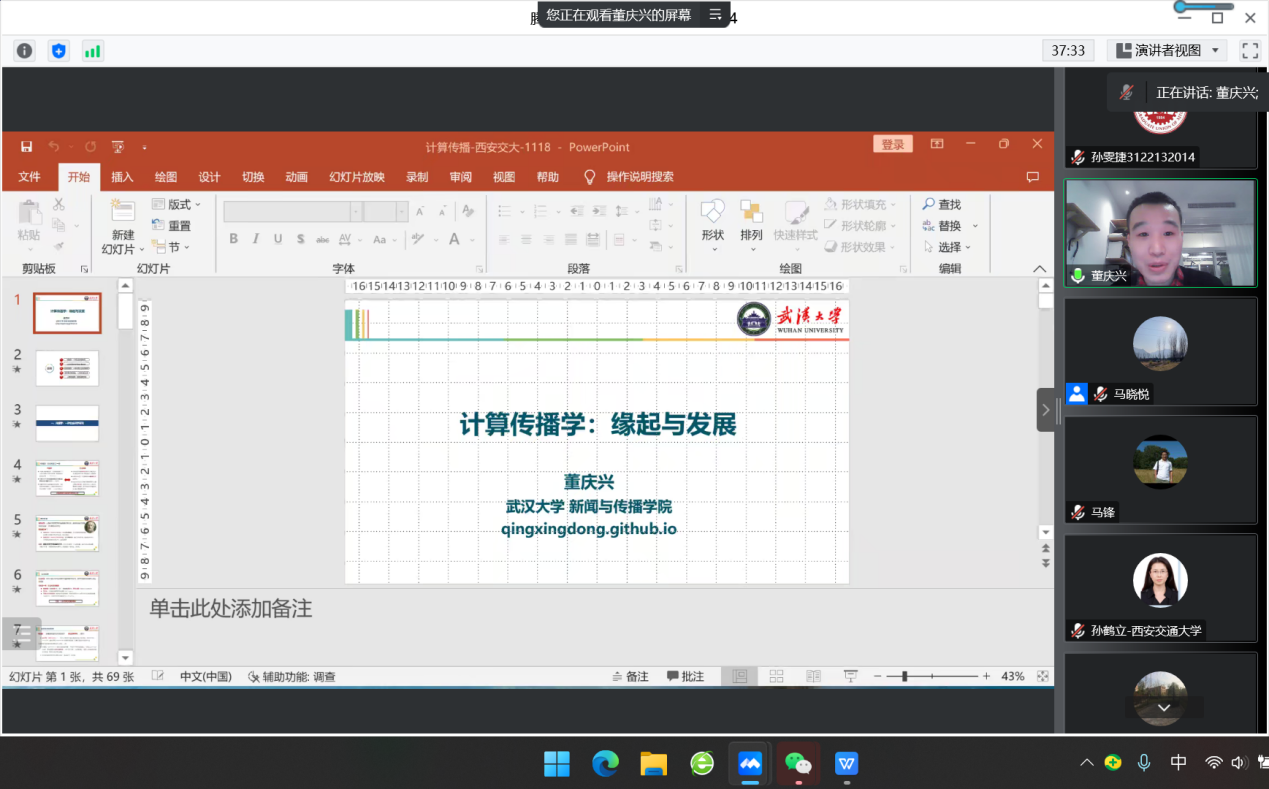
Task: Click the meeting info icon
Action: [25, 51]
